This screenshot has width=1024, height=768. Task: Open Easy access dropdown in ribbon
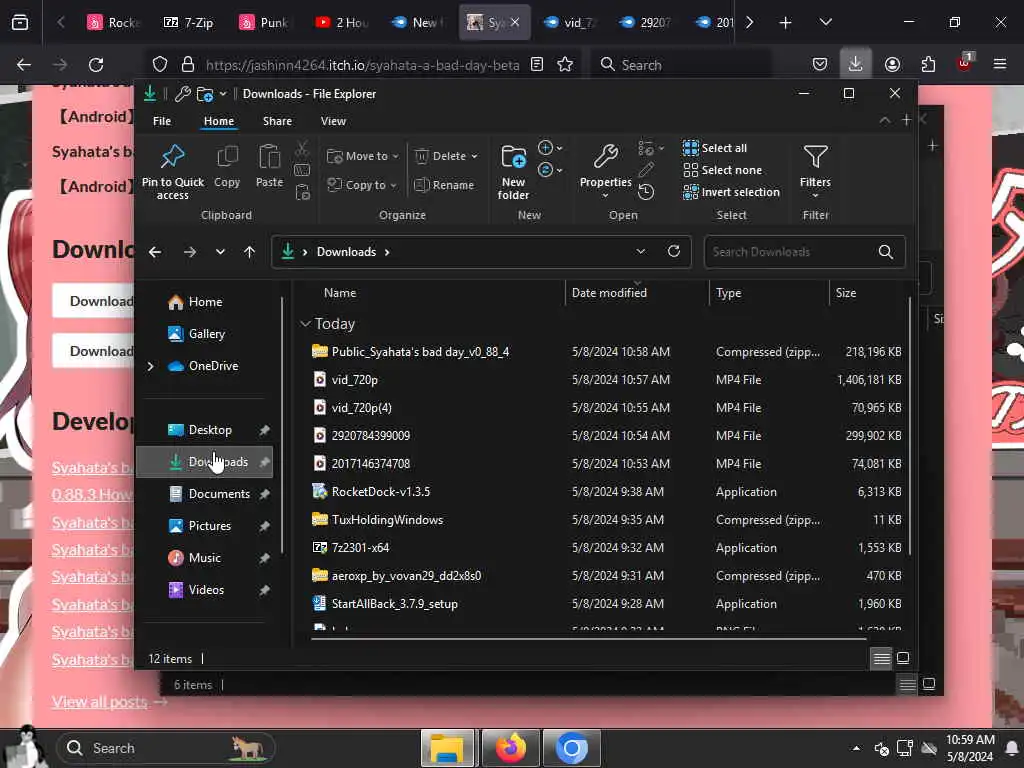551,170
